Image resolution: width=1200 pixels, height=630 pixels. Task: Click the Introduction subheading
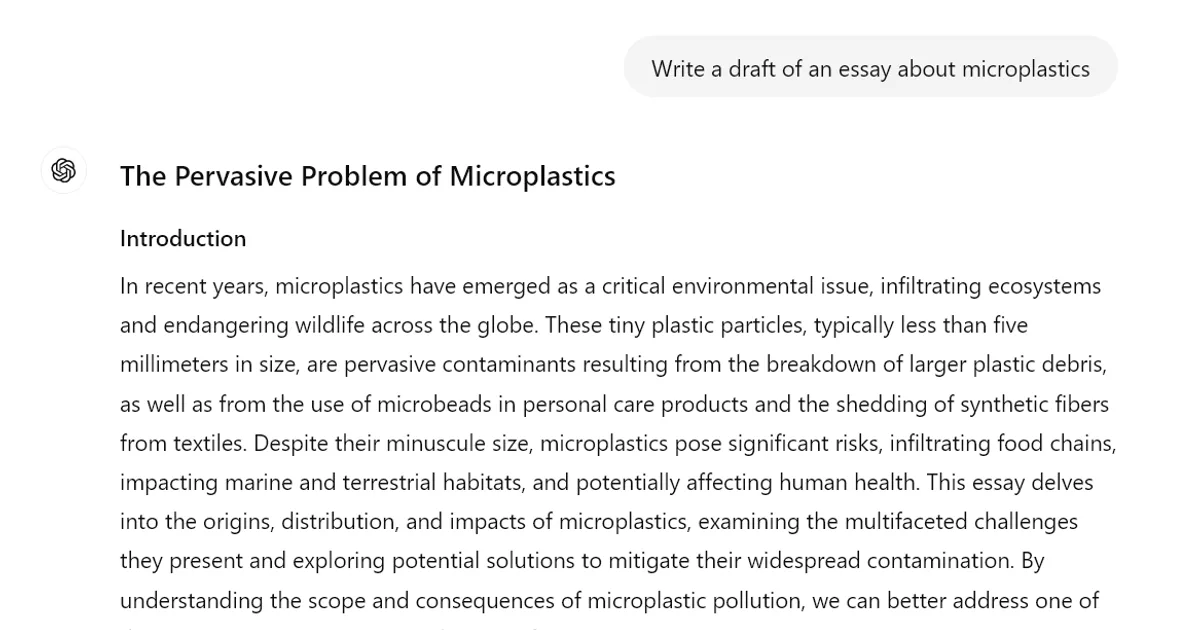(183, 239)
